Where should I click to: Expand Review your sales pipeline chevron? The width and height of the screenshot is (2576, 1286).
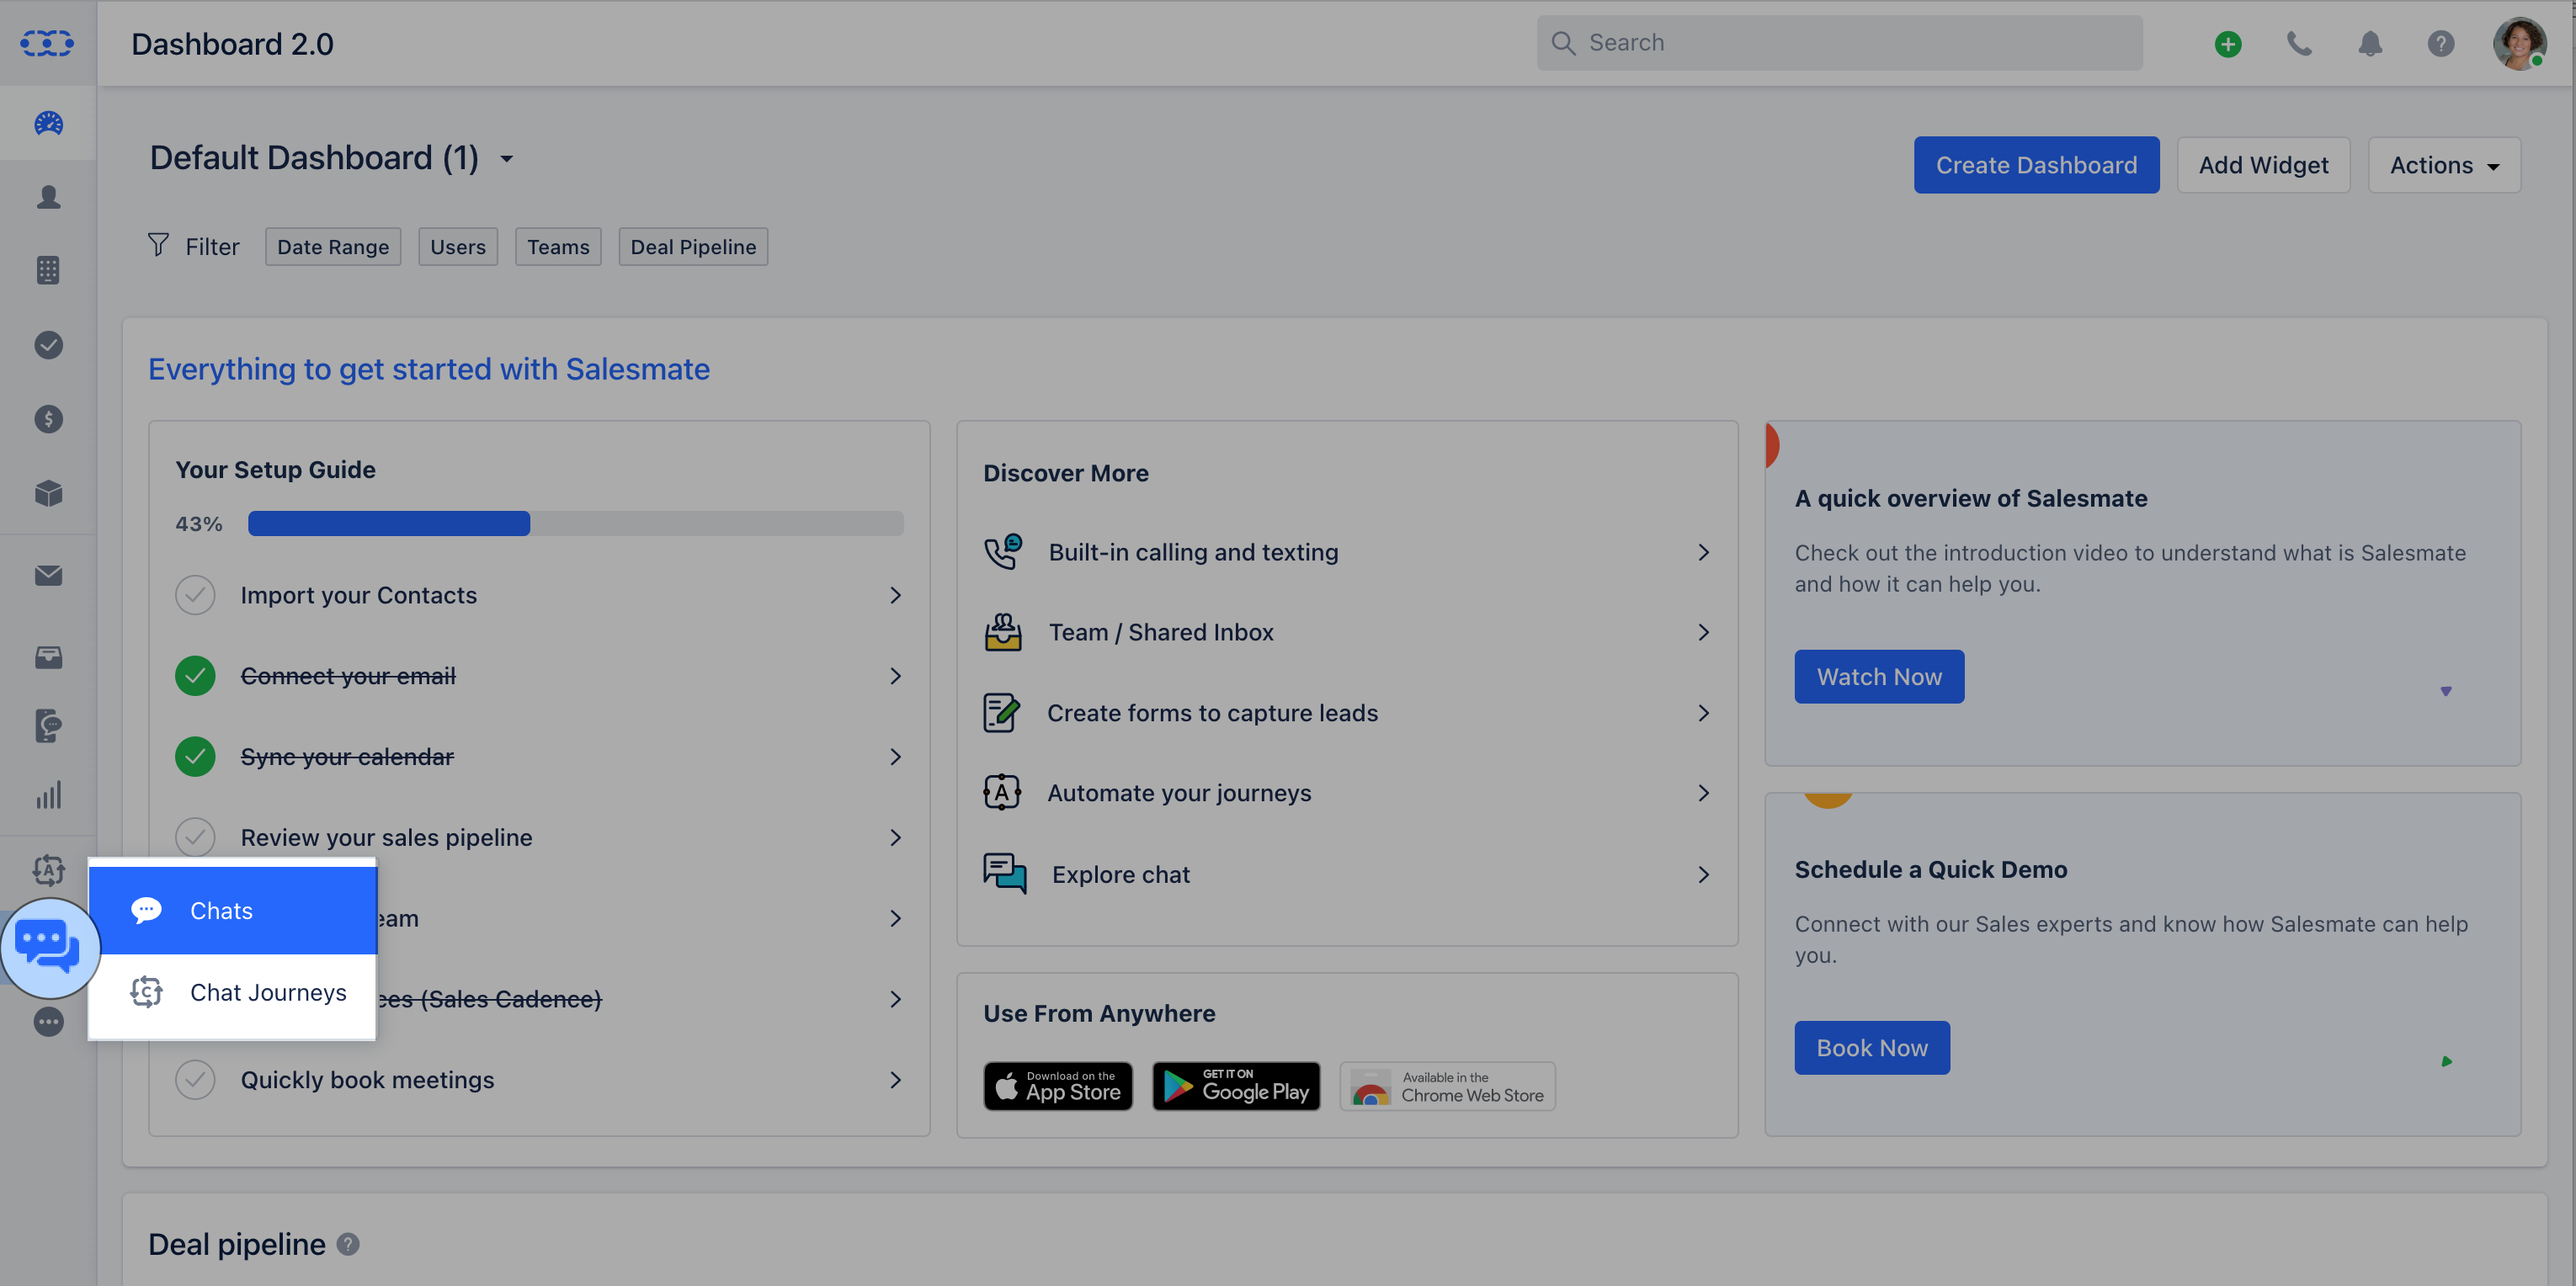[896, 837]
